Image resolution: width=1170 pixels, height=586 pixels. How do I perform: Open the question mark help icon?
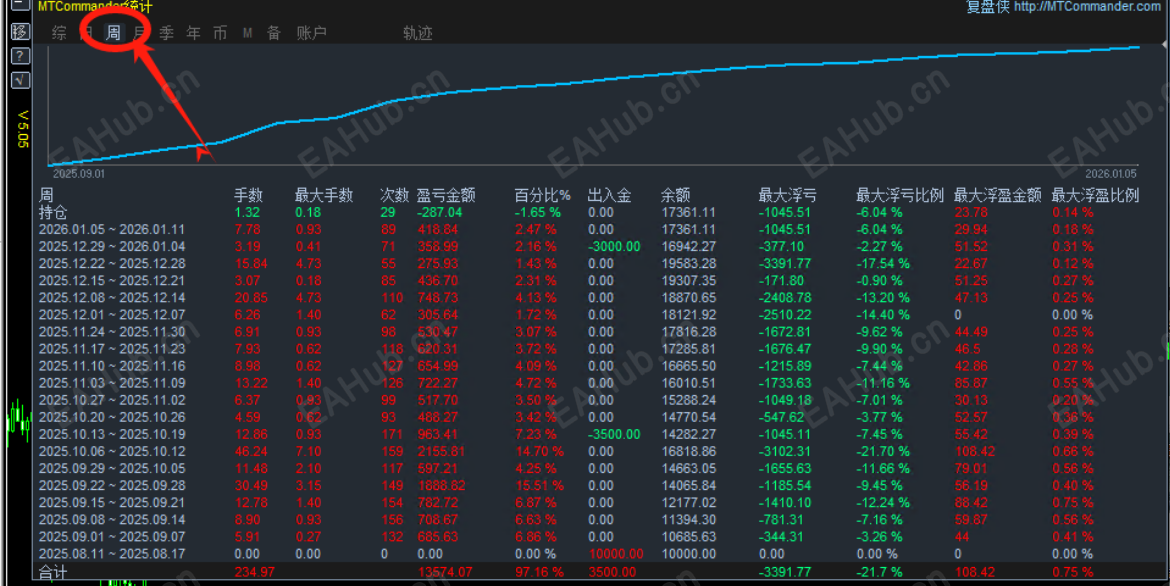20,56
